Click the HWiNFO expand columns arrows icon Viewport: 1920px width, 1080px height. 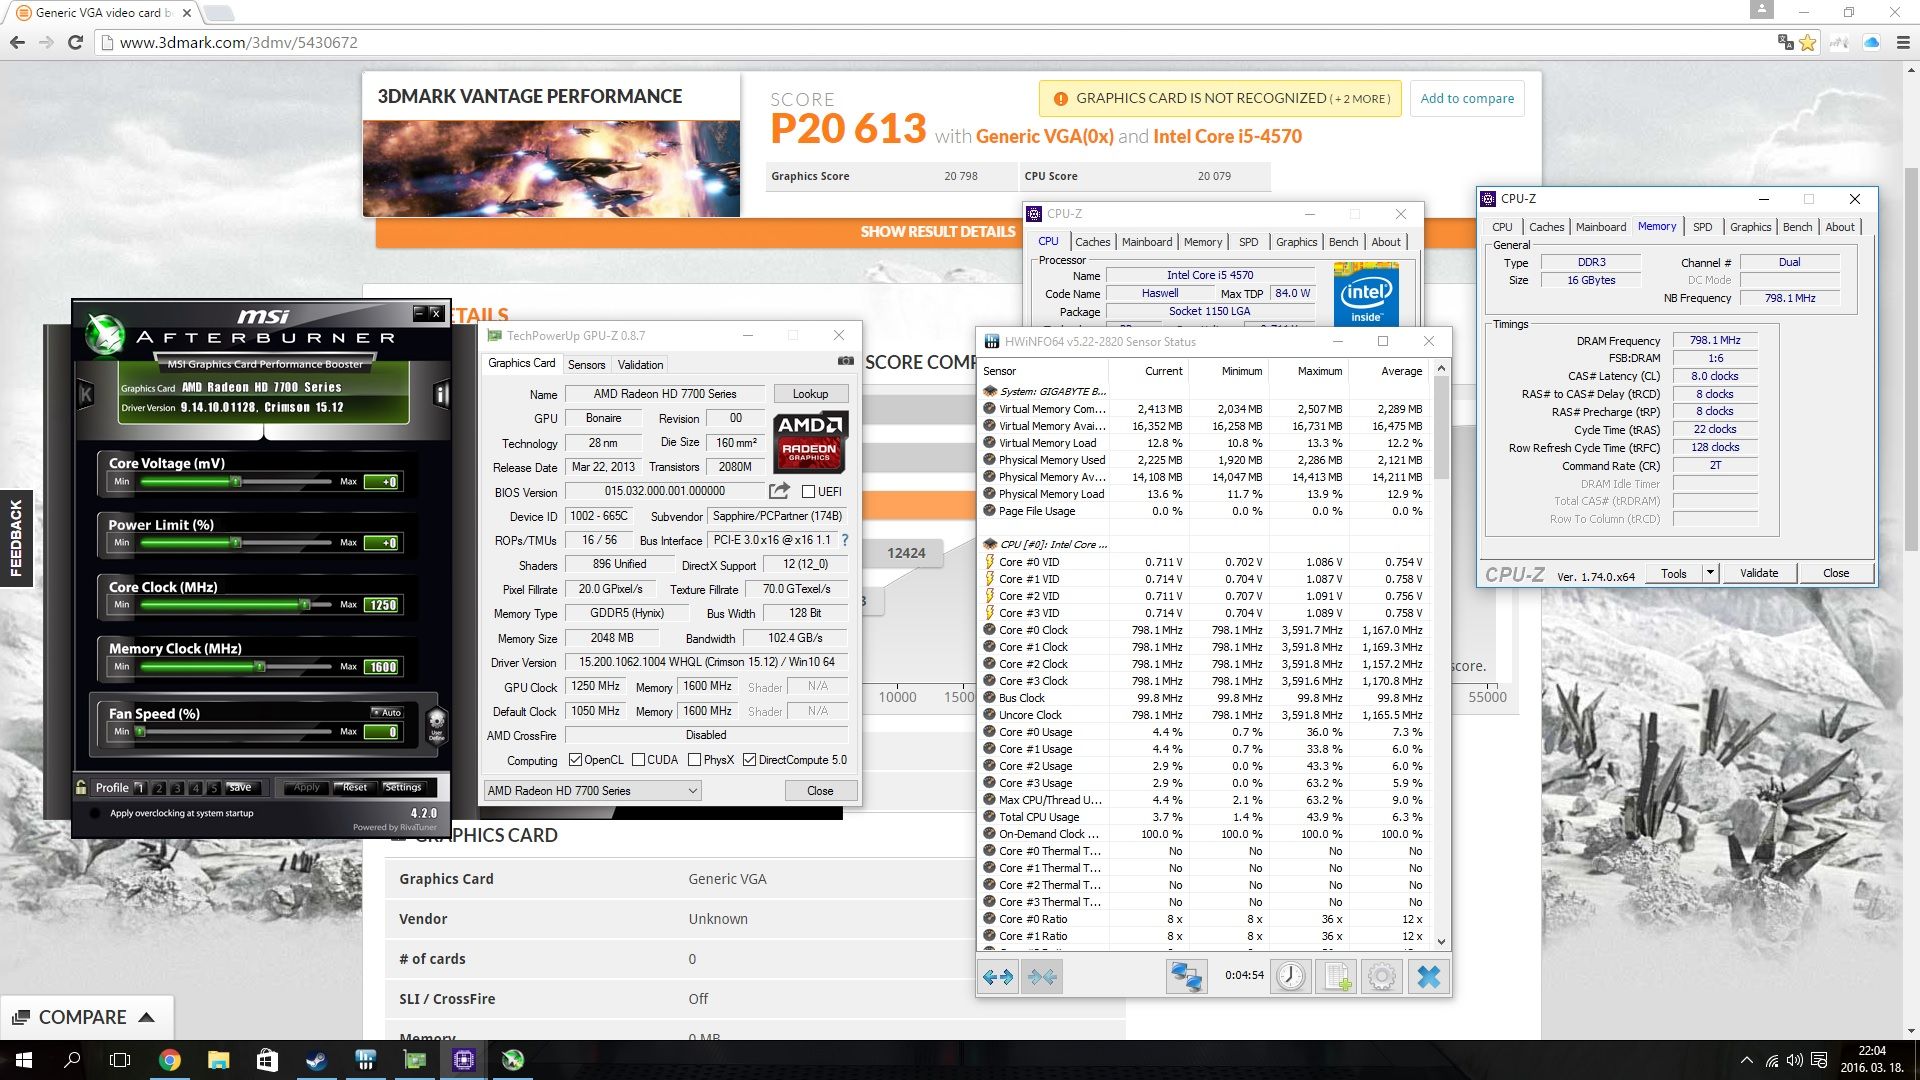998,977
